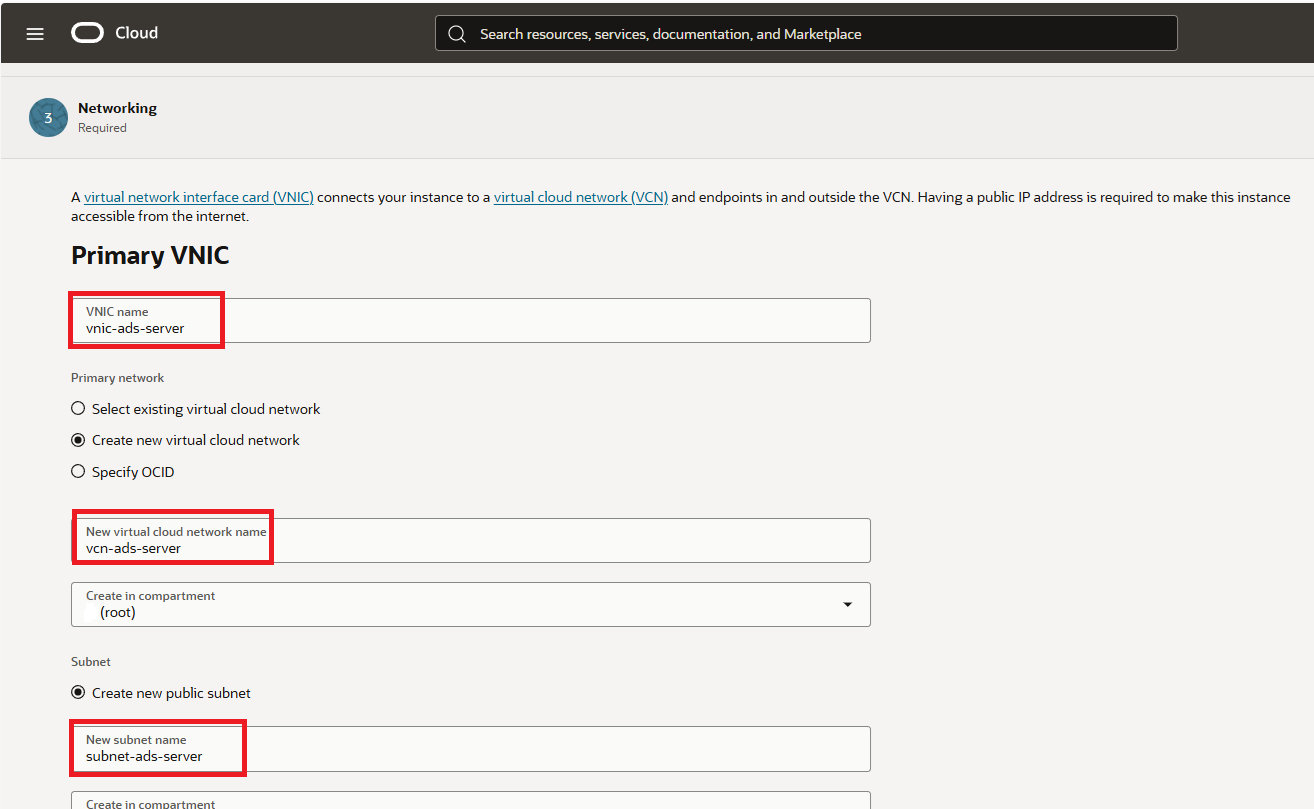Viewport: 1314px width, 809px height.
Task: Open the hamburger navigation menu
Action: tap(35, 33)
